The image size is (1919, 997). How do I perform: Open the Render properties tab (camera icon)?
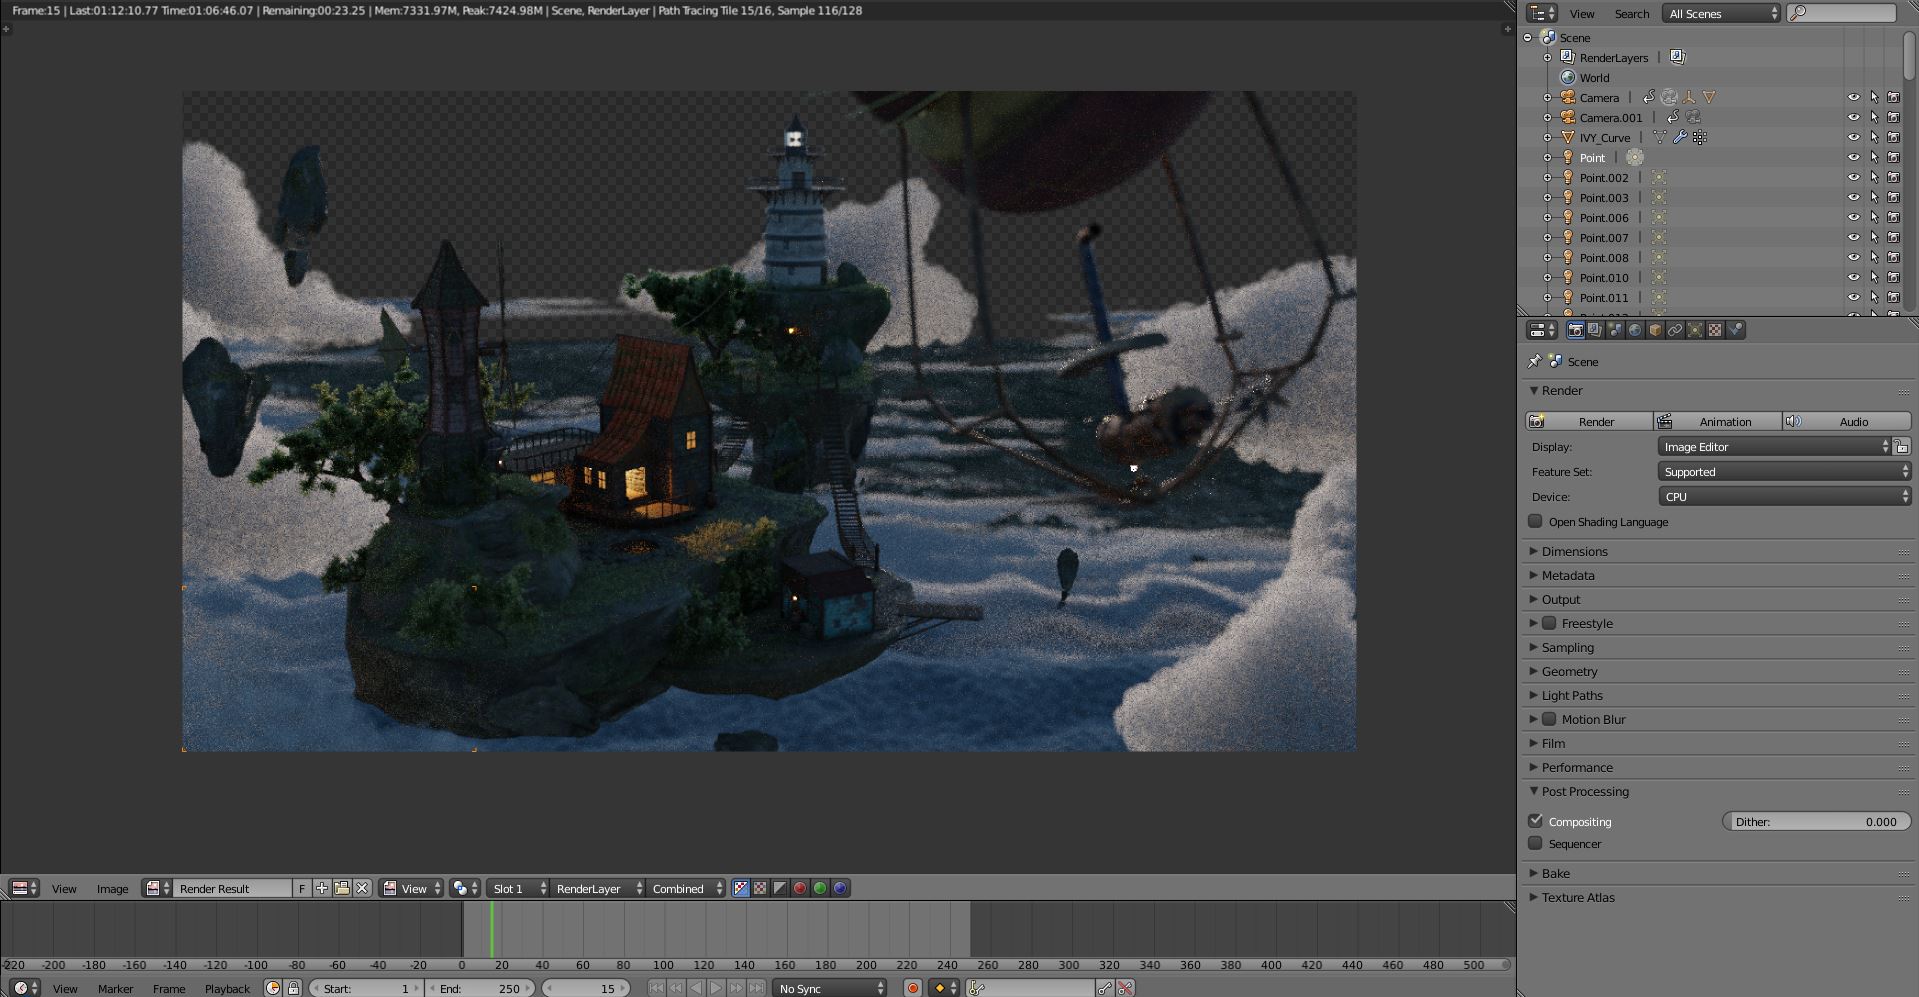[1576, 330]
